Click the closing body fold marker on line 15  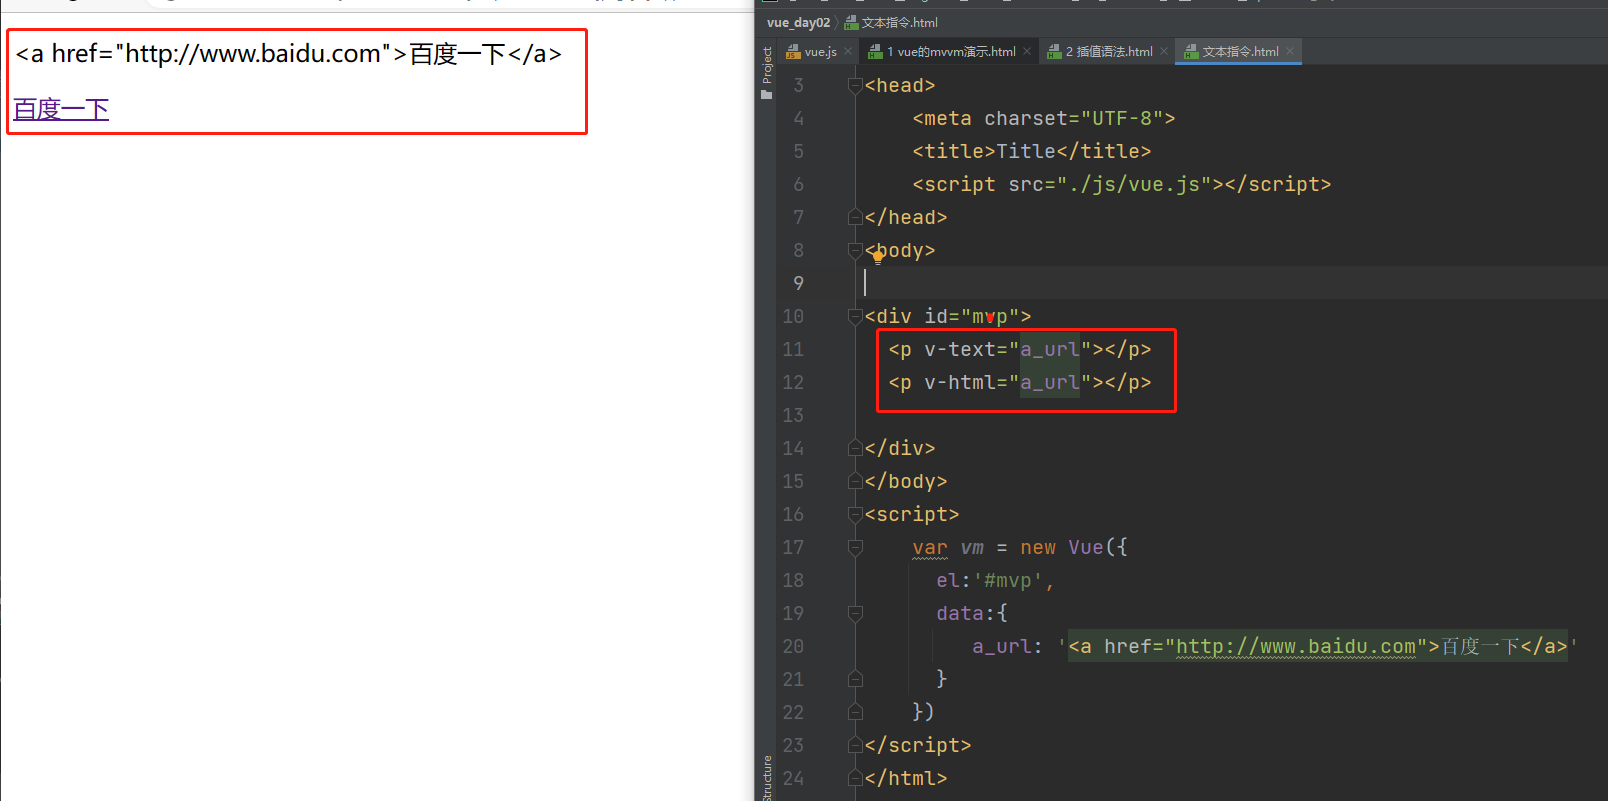[x=855, y=481]
